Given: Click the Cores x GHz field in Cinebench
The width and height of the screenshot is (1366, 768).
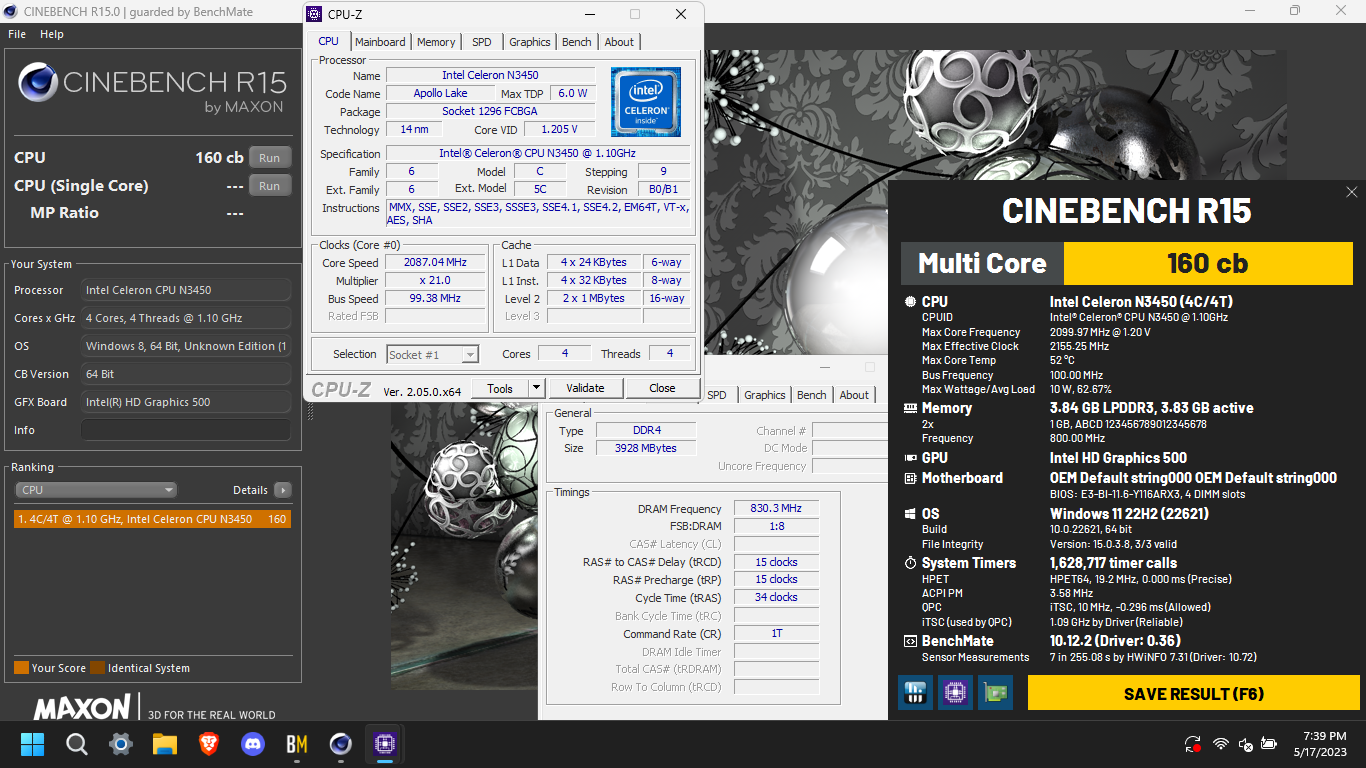Looking at the screenshot, I should (186, 318).
